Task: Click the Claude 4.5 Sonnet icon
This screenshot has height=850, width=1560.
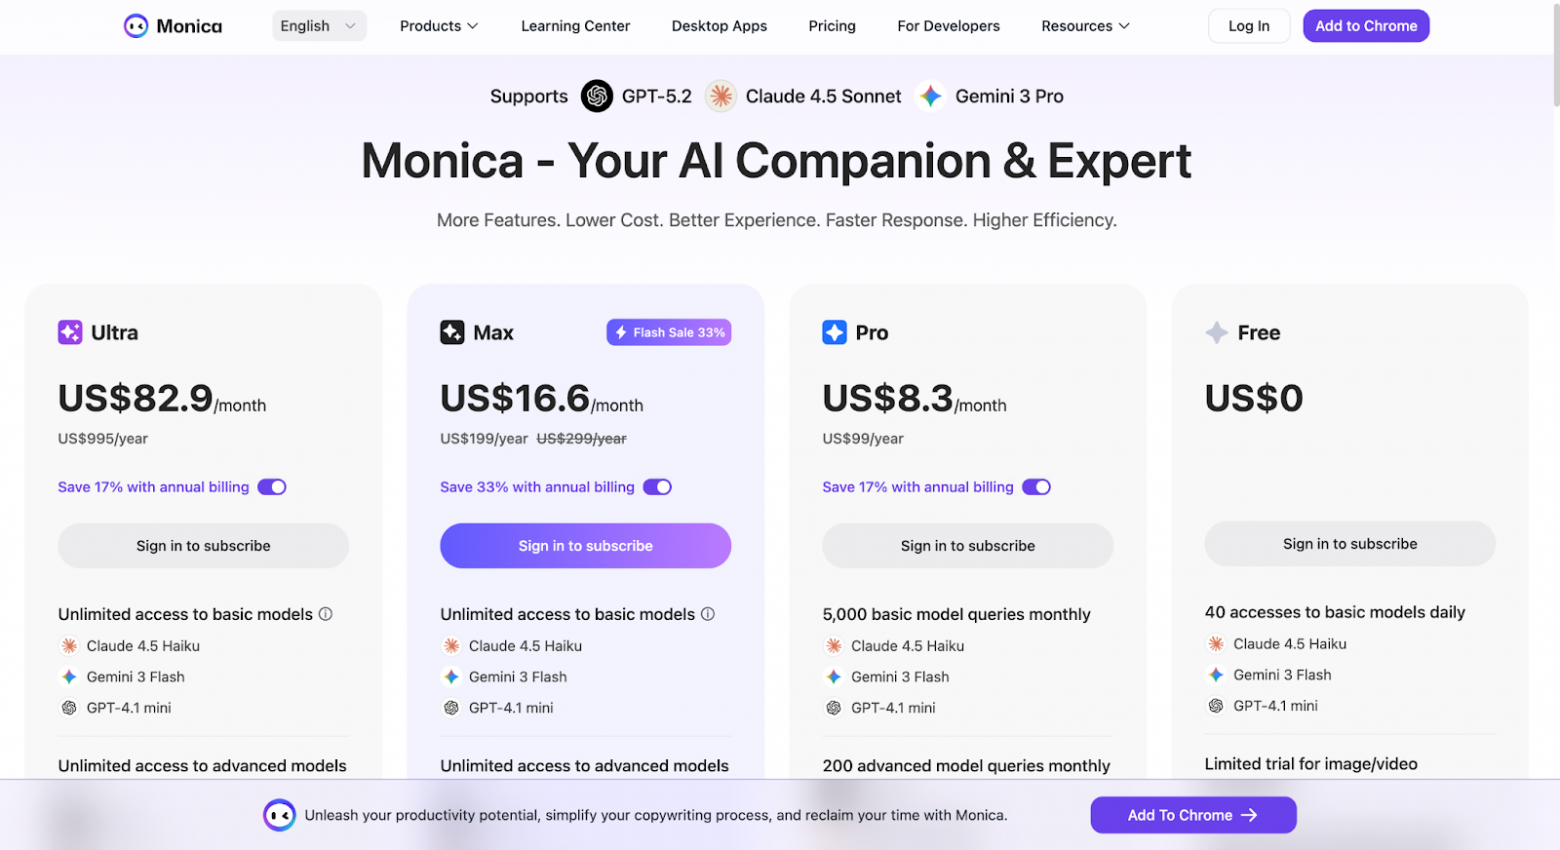Action: pyautogui.click(x=720, y=96)
